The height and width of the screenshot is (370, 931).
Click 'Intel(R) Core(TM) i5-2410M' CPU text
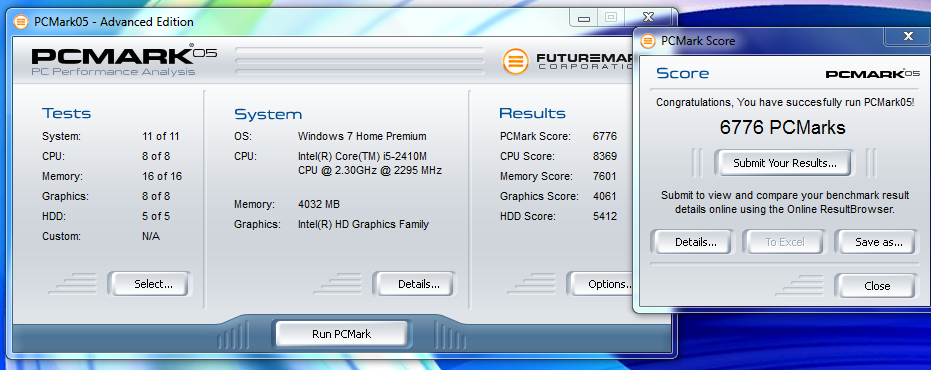tap(363, 156)
